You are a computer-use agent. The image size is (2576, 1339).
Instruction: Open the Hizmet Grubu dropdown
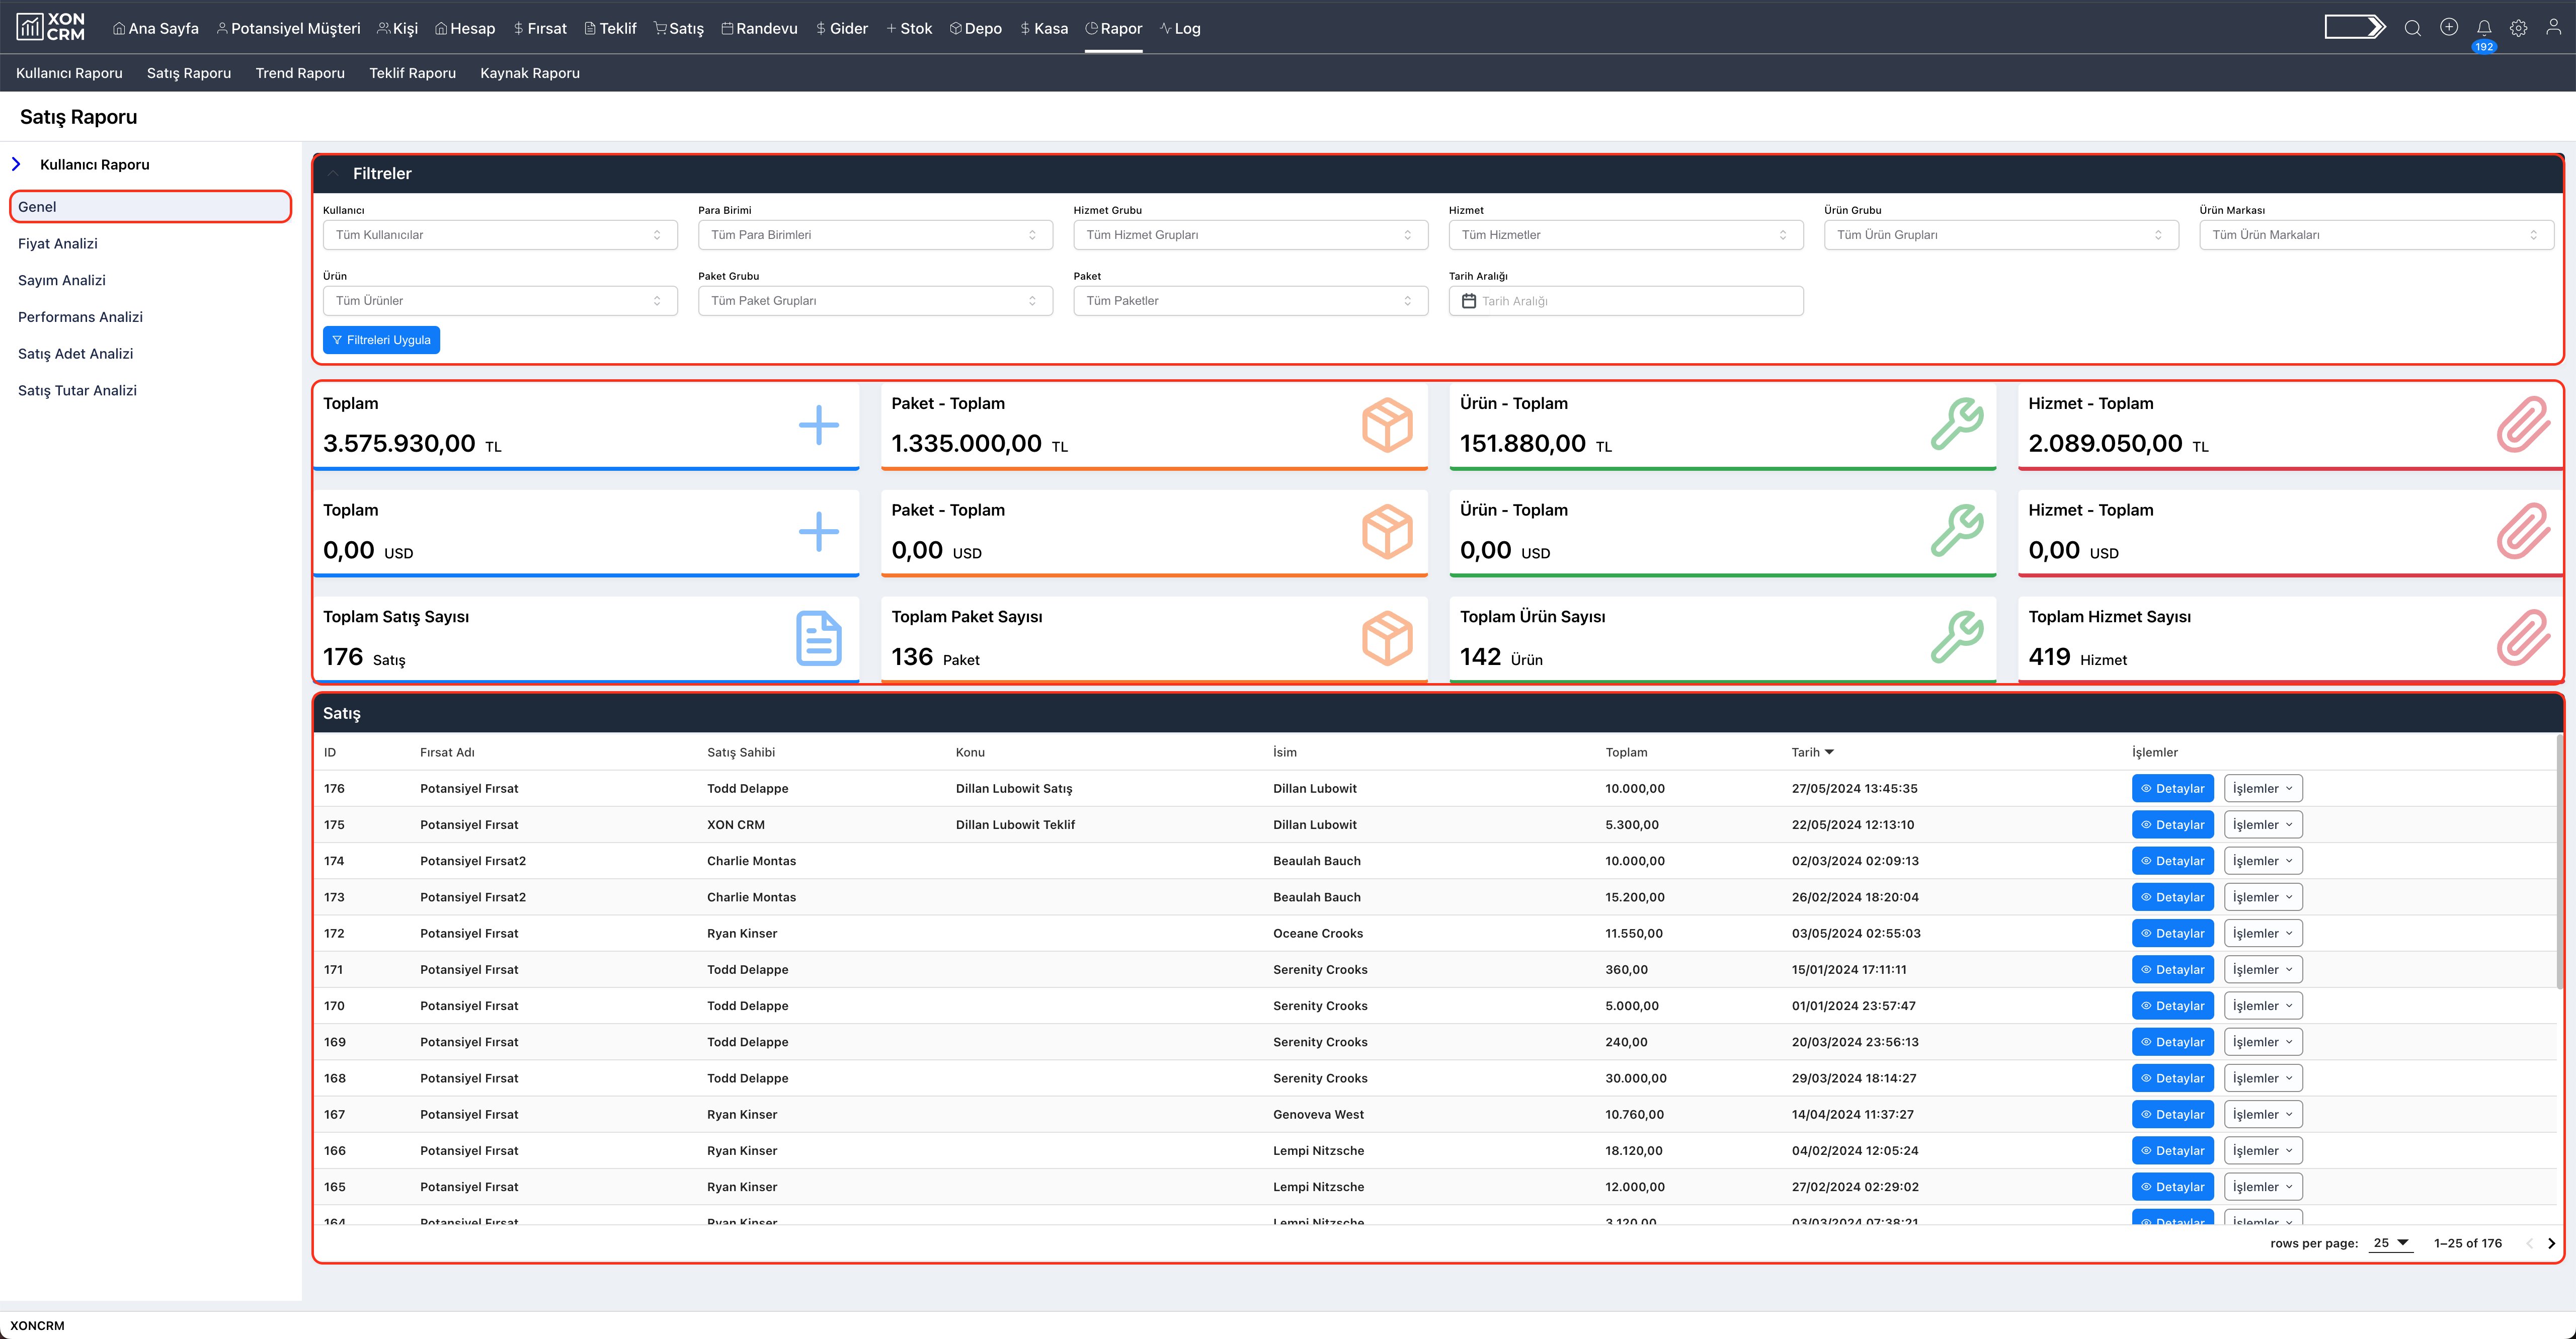click(1250, 235)
